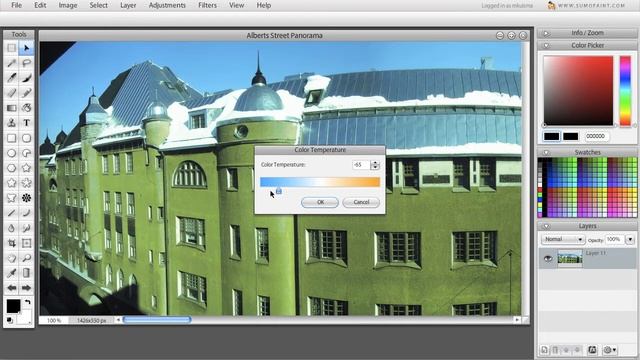Screen dimensions: 640x360
Task: Open layer settings gear dropdown
Action: click(610, 350)
